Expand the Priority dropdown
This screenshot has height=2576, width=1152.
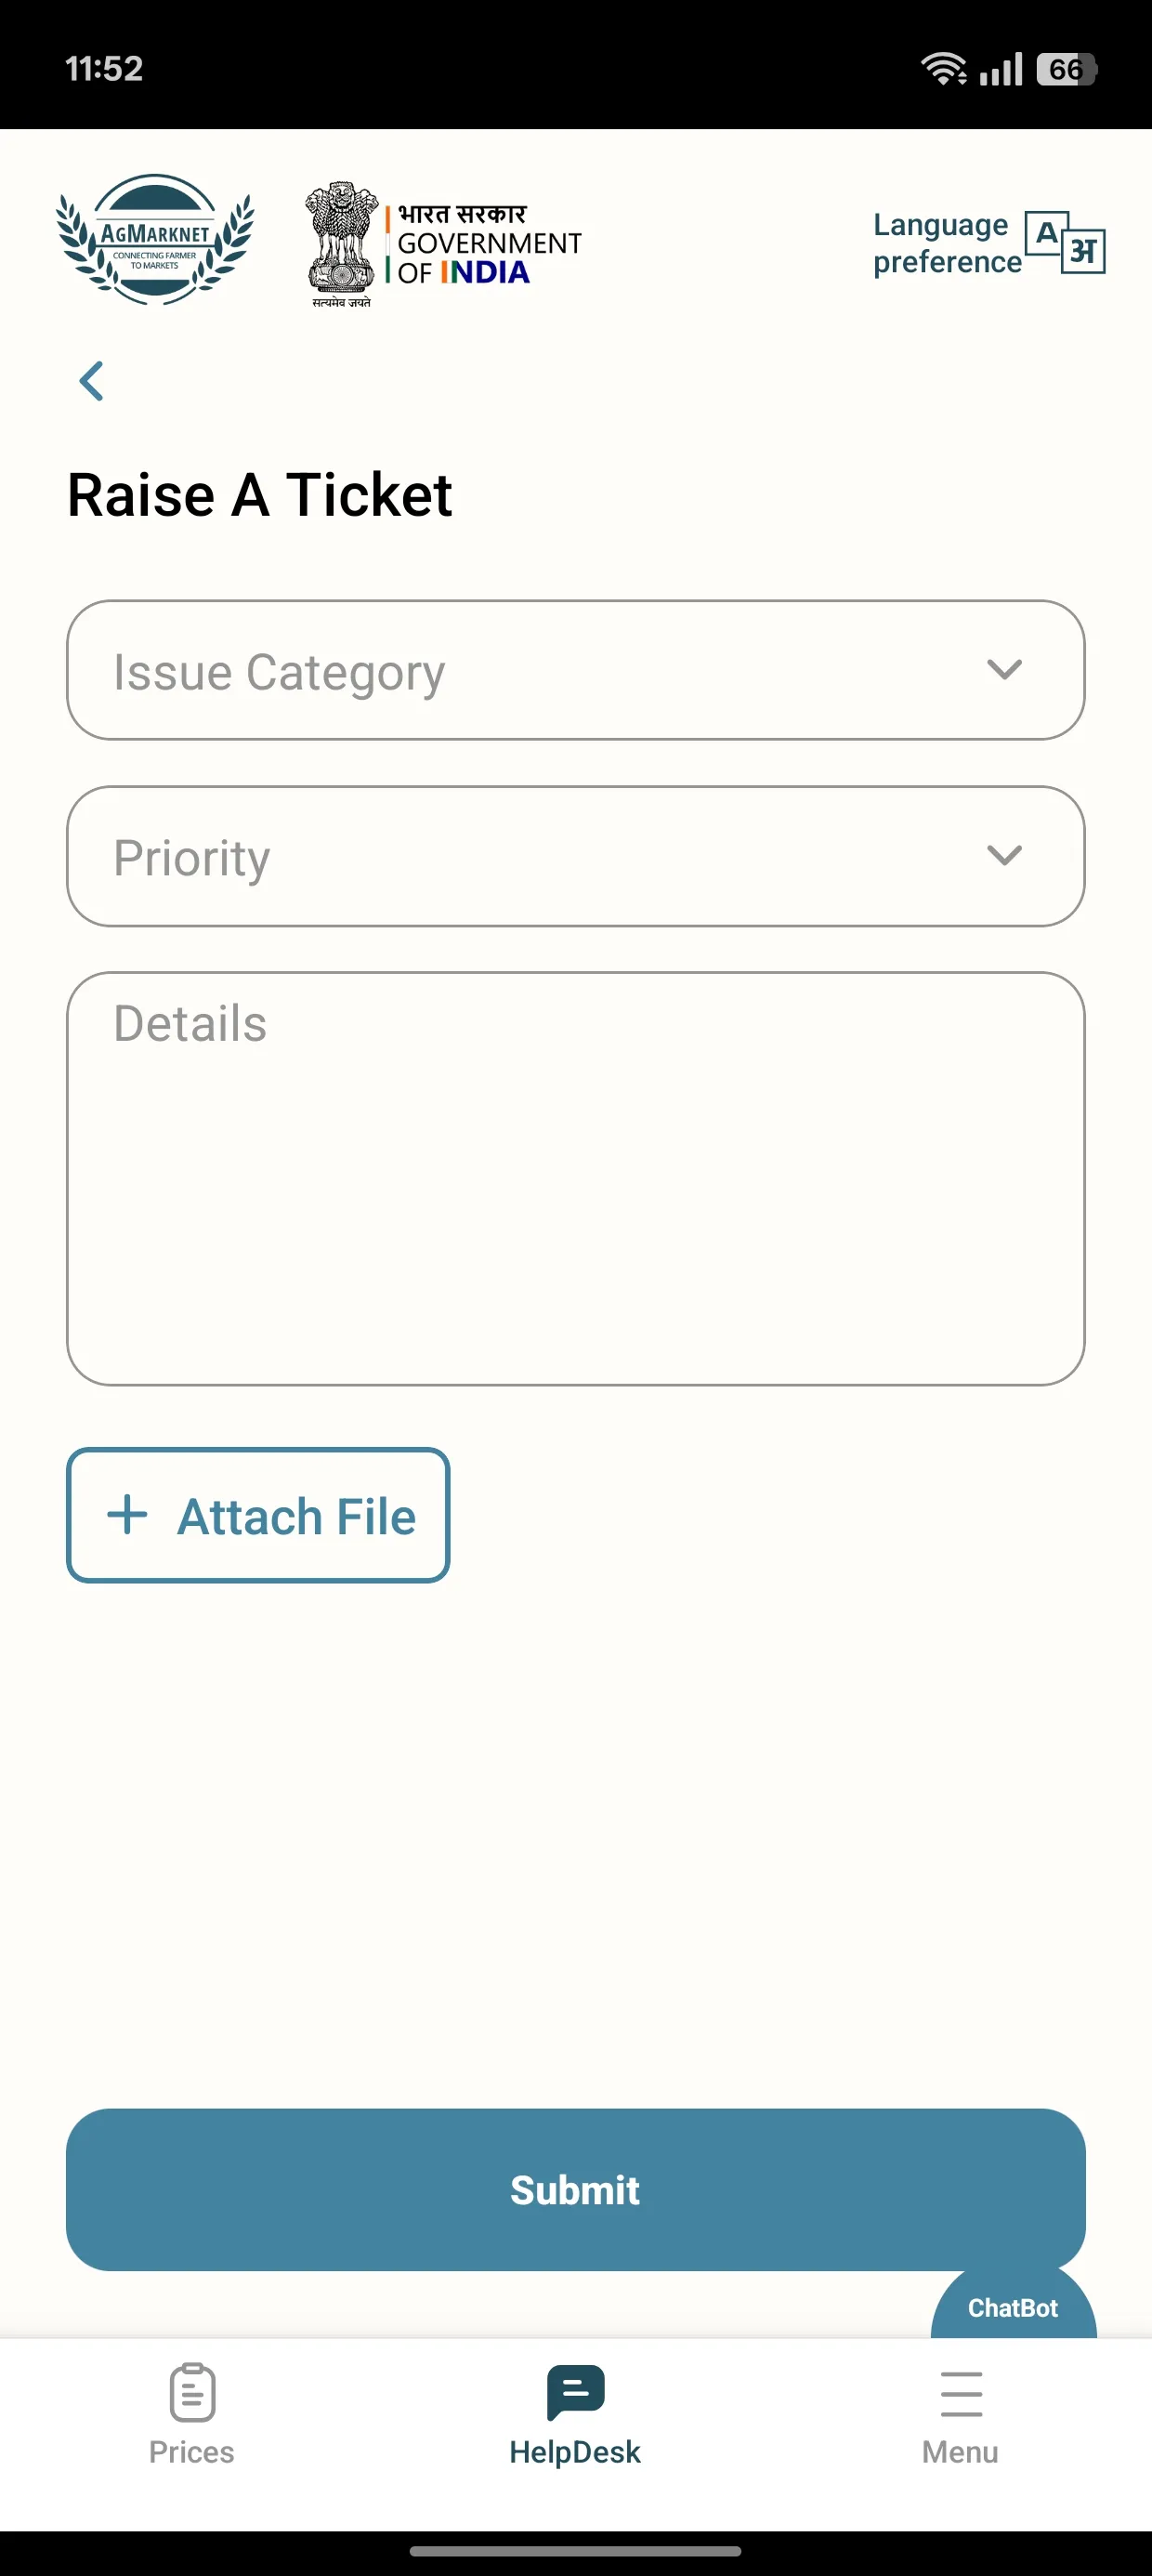point(576,856)
